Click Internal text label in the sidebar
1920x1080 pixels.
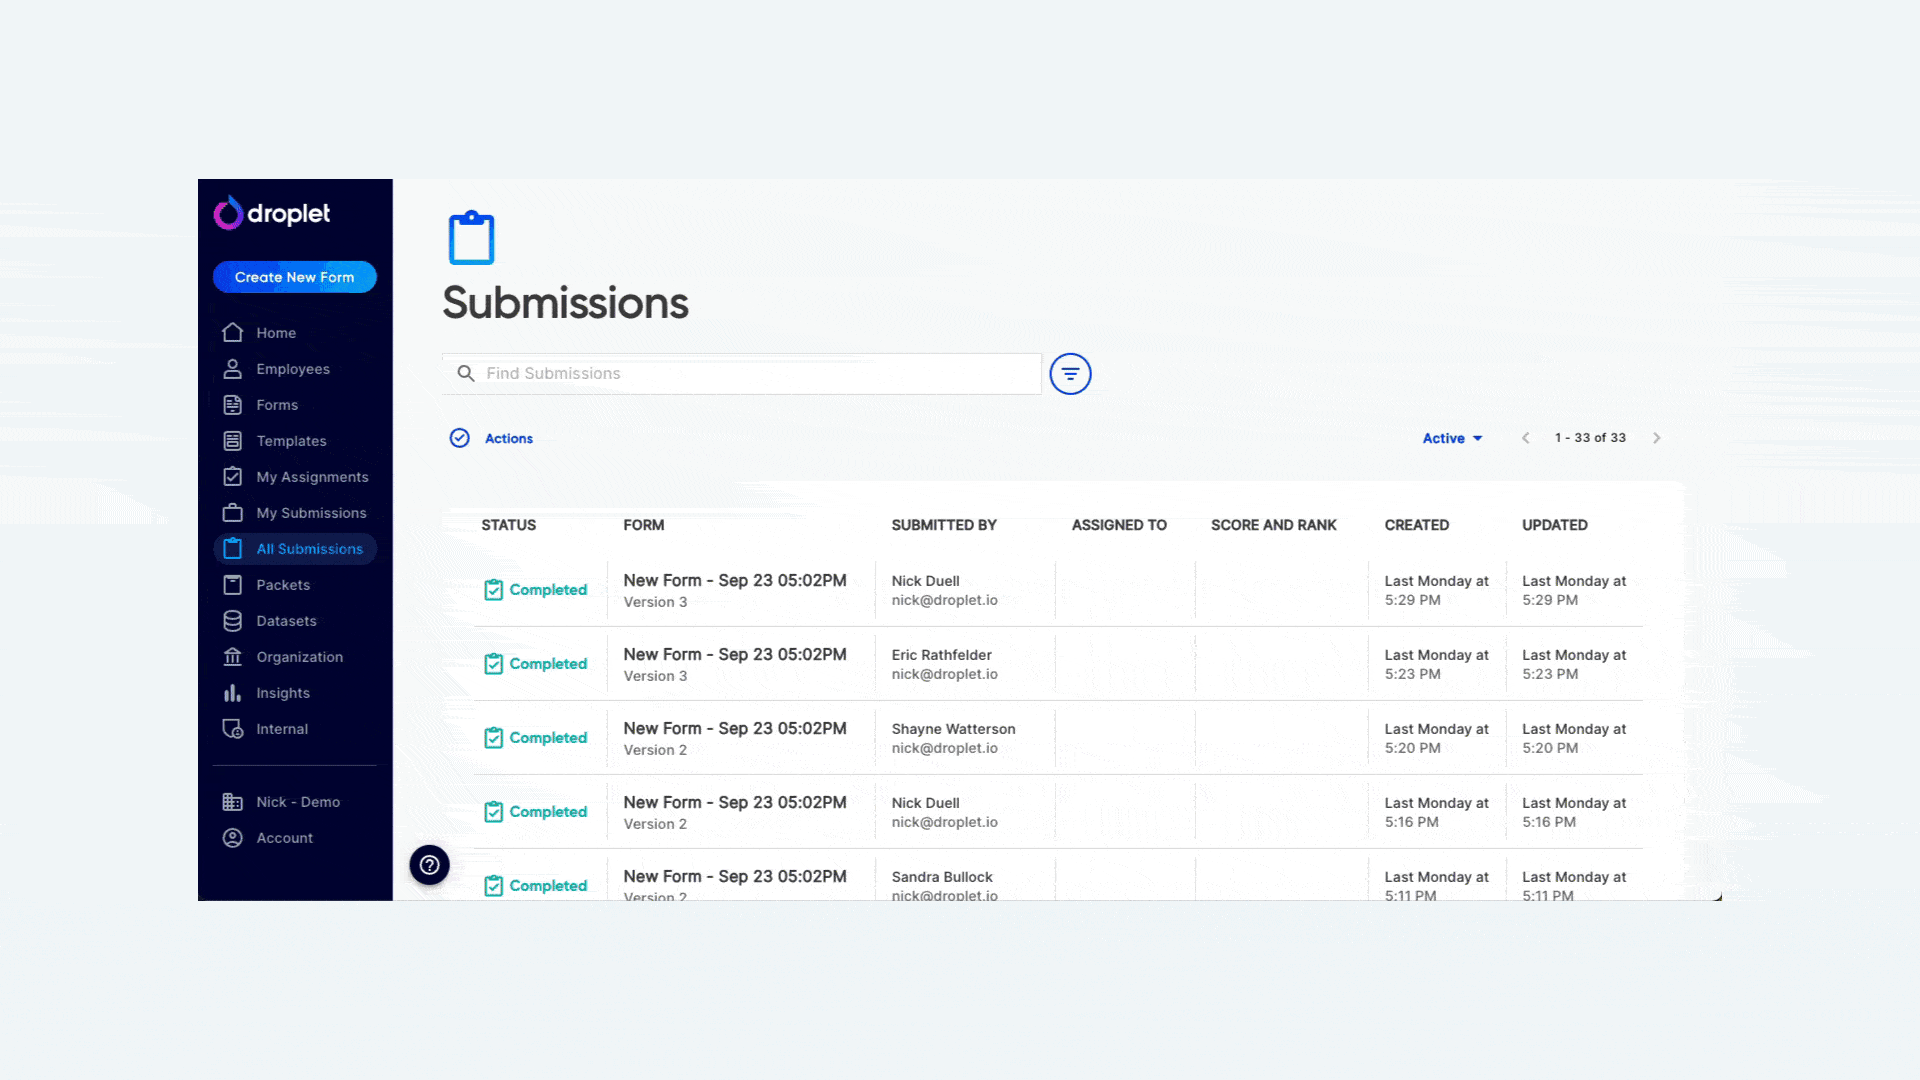pyautogui.click(x=282, y=729)
